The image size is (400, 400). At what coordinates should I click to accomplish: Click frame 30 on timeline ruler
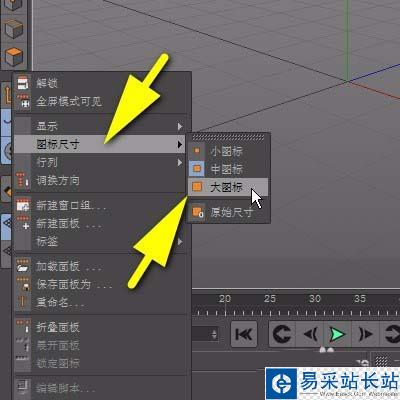point(315,299)
